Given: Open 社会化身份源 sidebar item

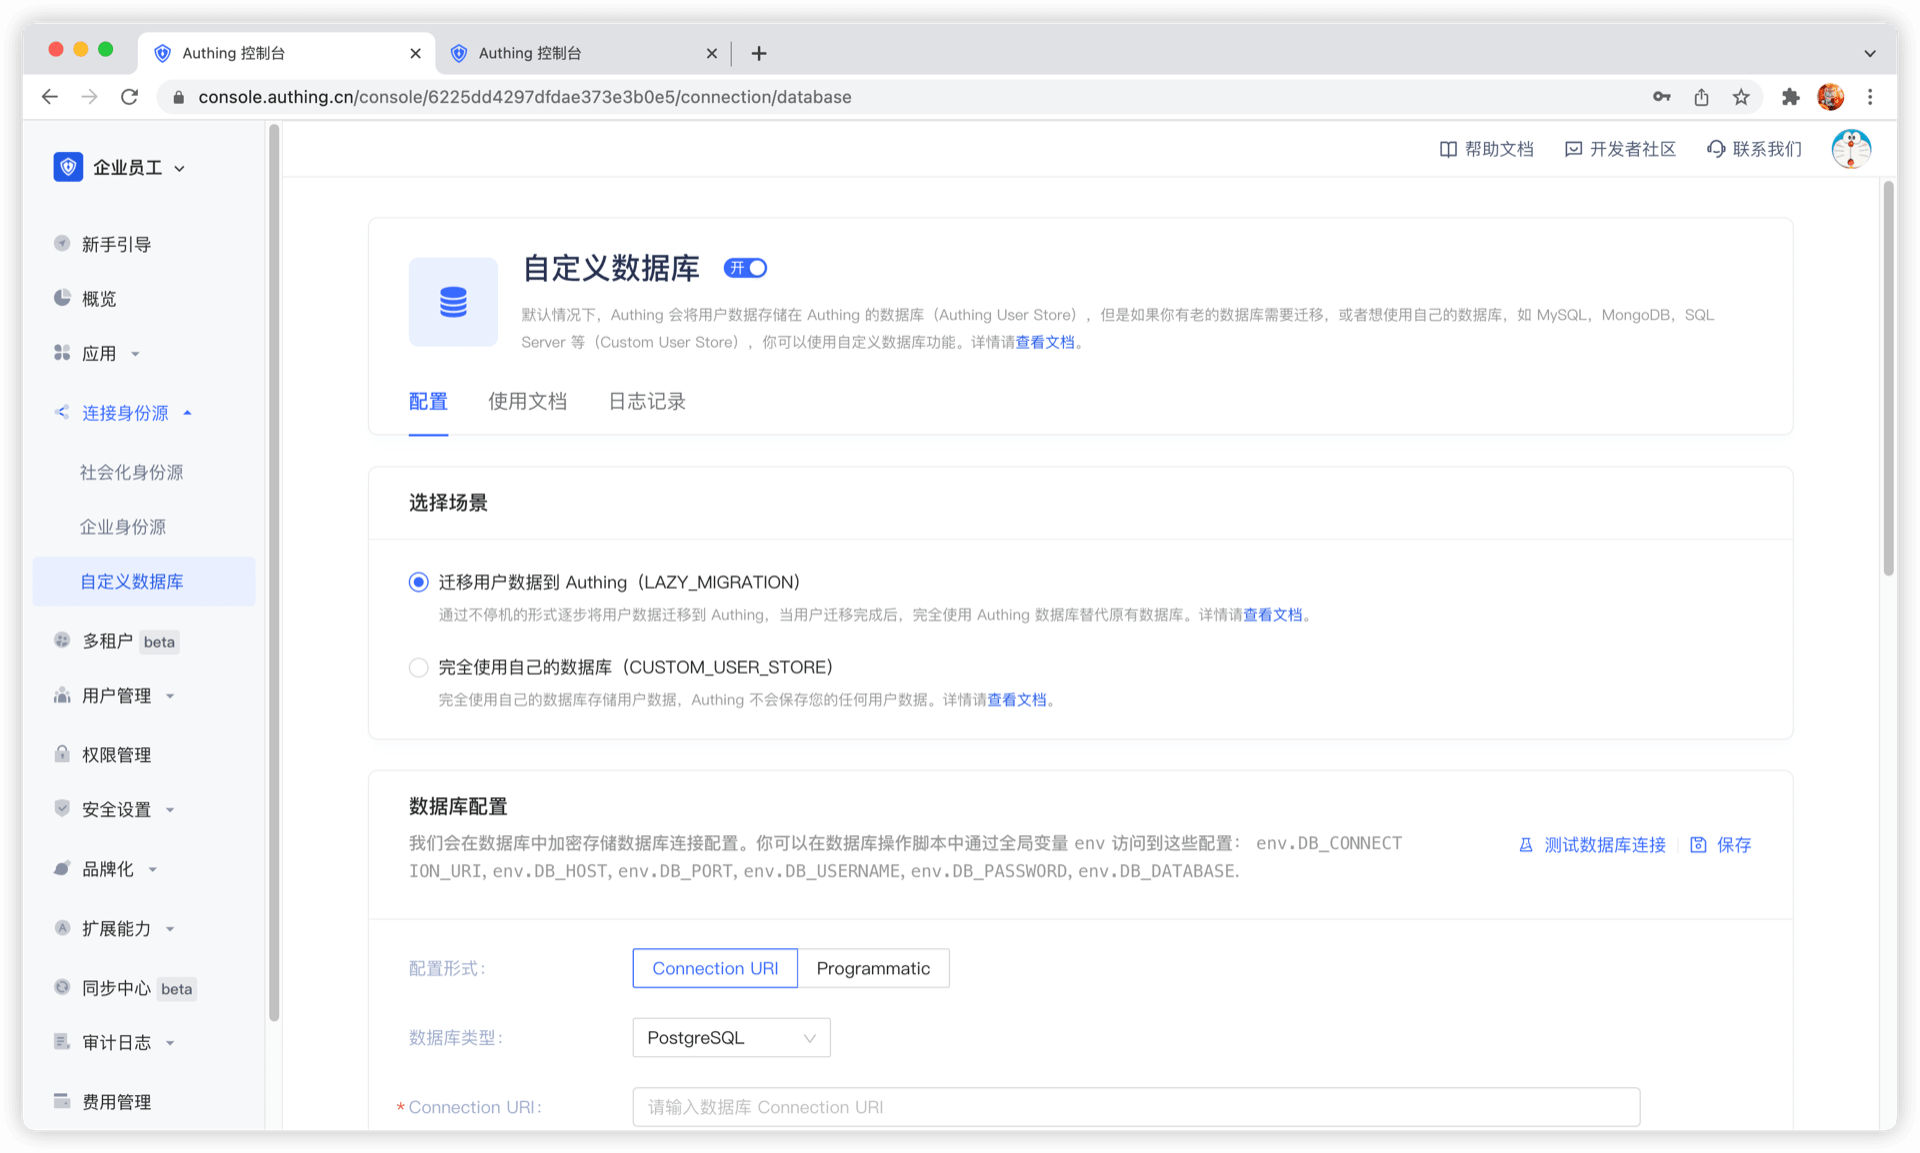Looking at the screenshot, I should click(x=131, y=472).
